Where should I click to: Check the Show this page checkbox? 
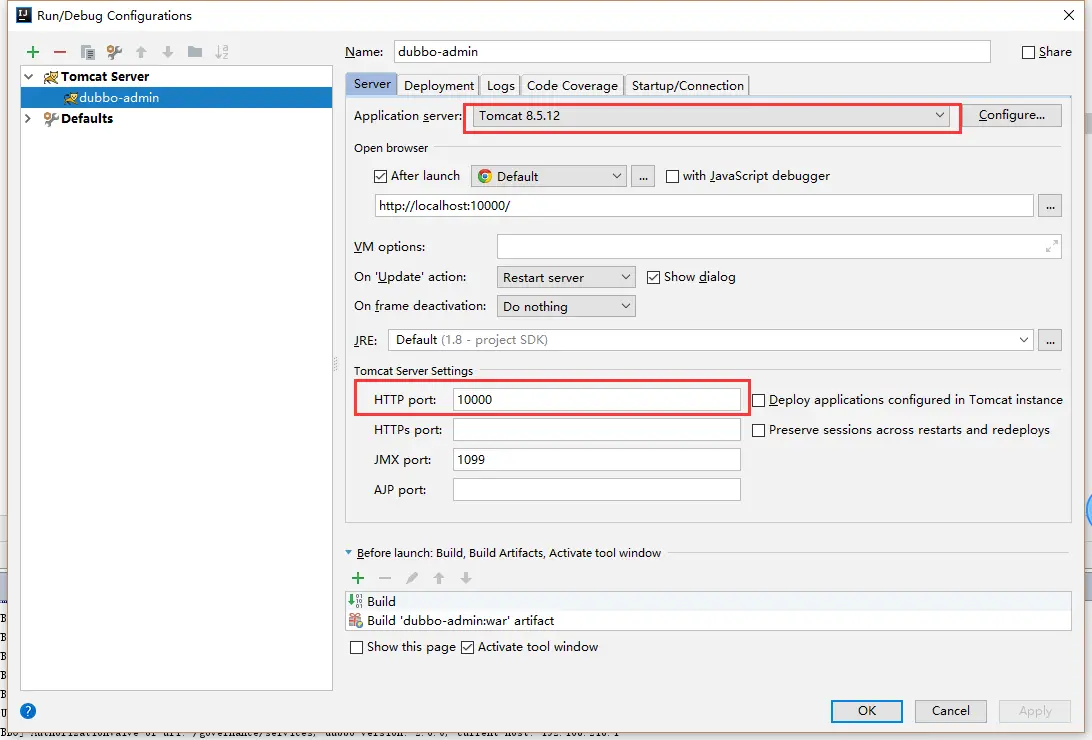(357, 647)
